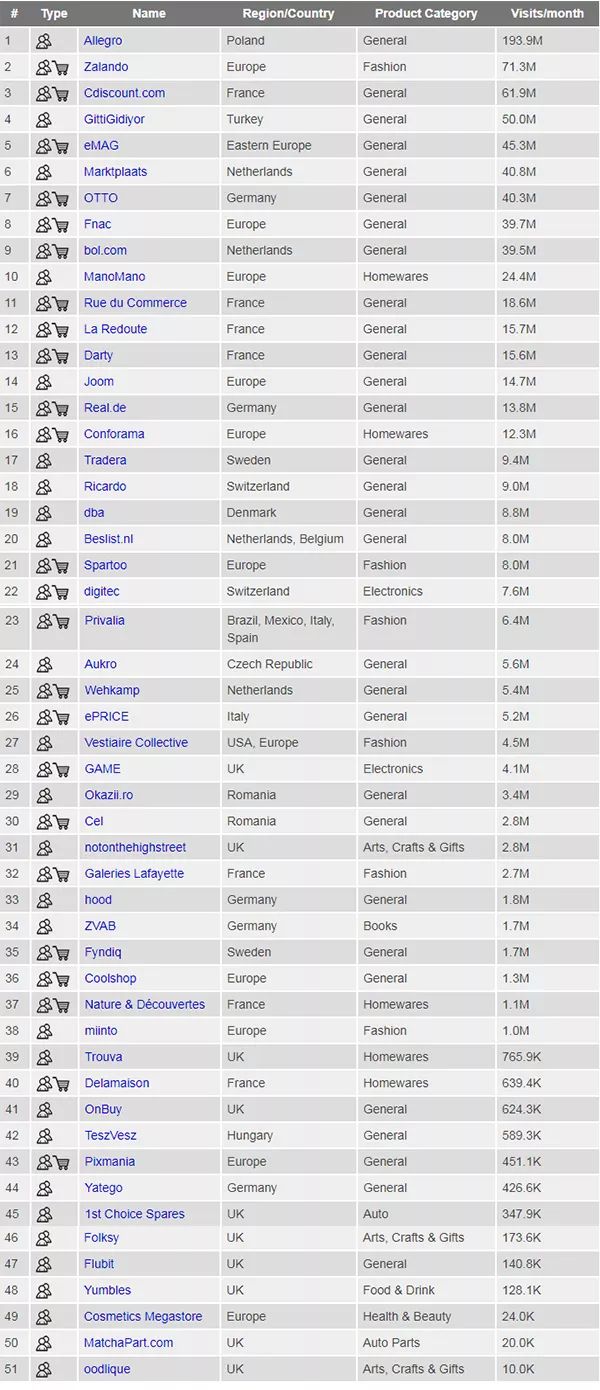Viewport: 600px width, 1390px height.
Task: Sort by the Visits/month column header
Action: [547, 14]
